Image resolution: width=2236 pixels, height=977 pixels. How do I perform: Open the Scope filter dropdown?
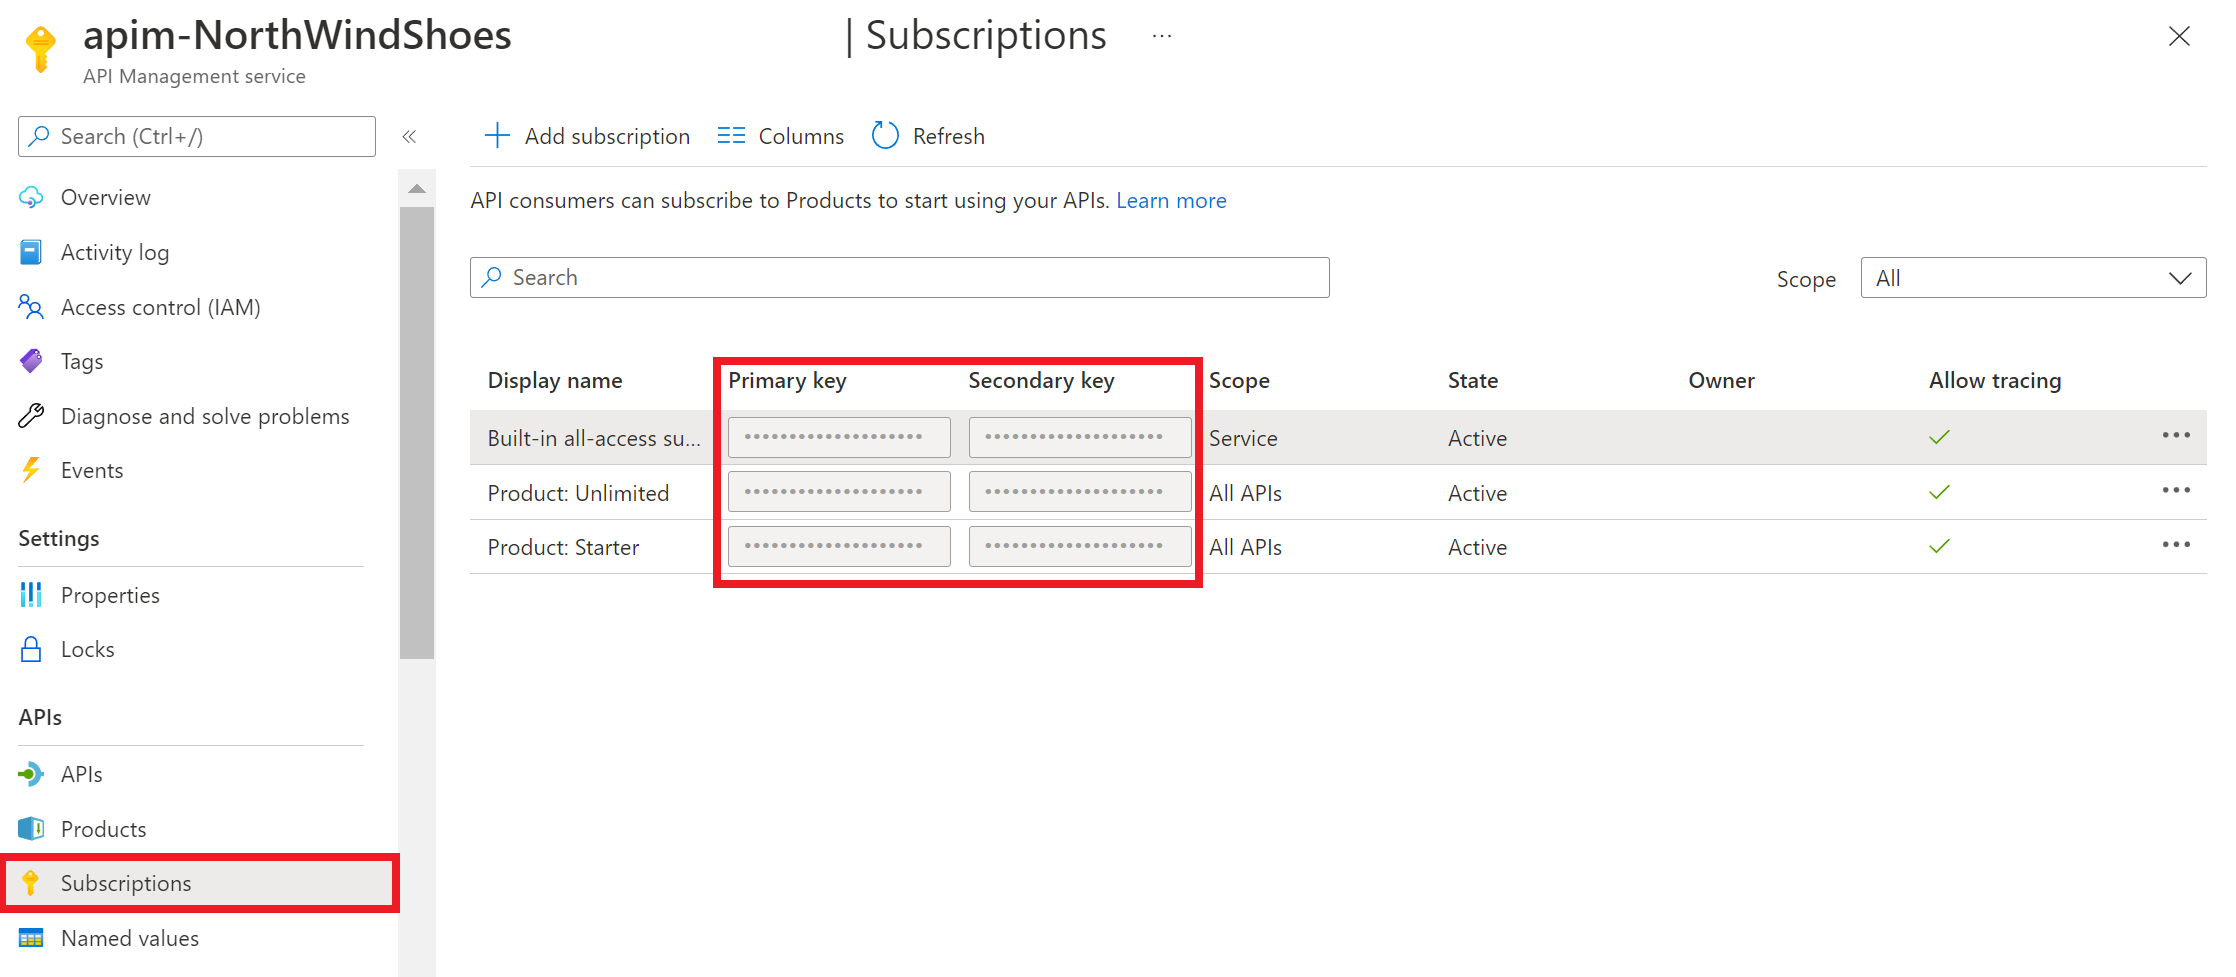2032,277
